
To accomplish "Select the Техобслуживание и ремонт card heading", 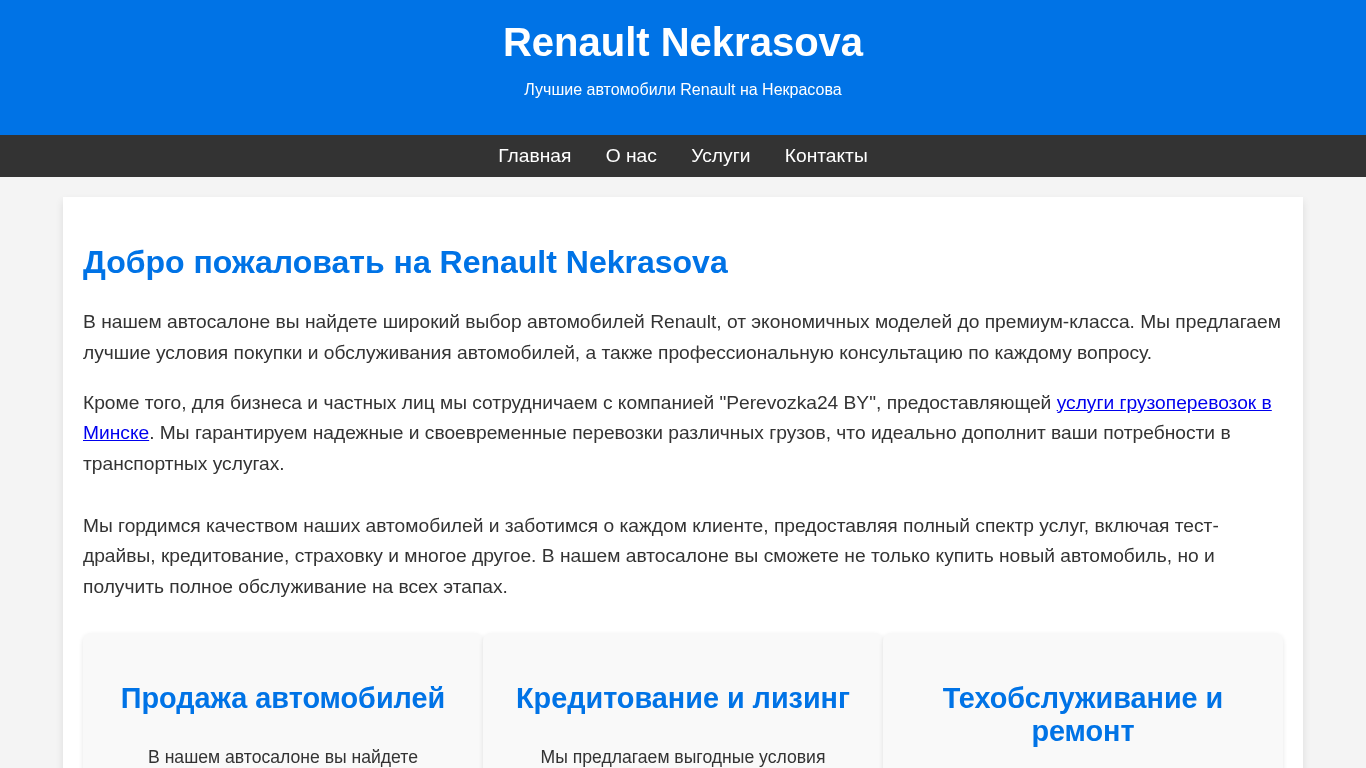I will pyautogui.click(x=1083, y=714).
